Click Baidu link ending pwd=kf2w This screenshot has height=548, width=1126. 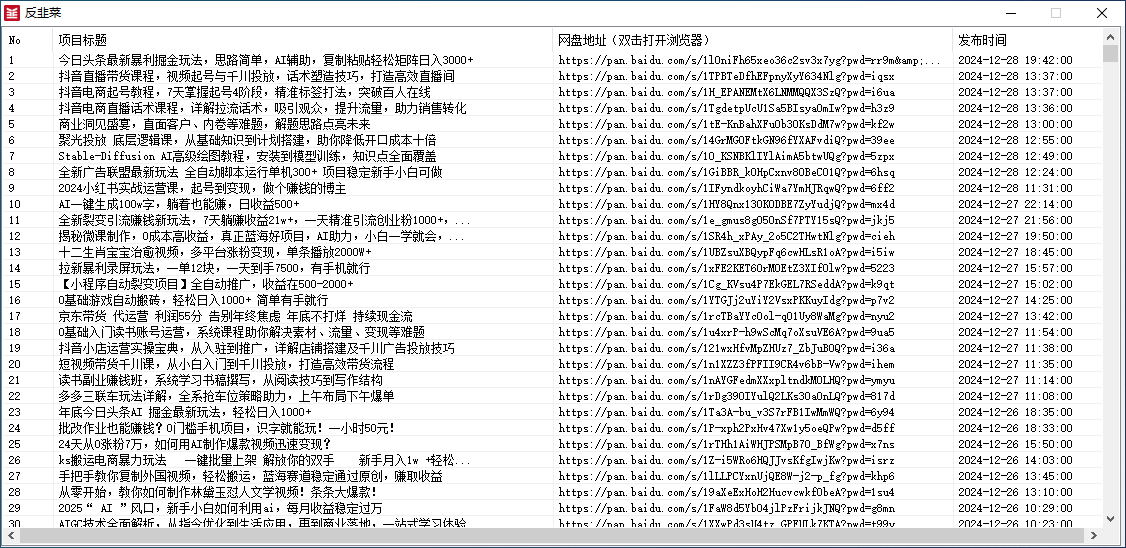[x=727, y=124]
